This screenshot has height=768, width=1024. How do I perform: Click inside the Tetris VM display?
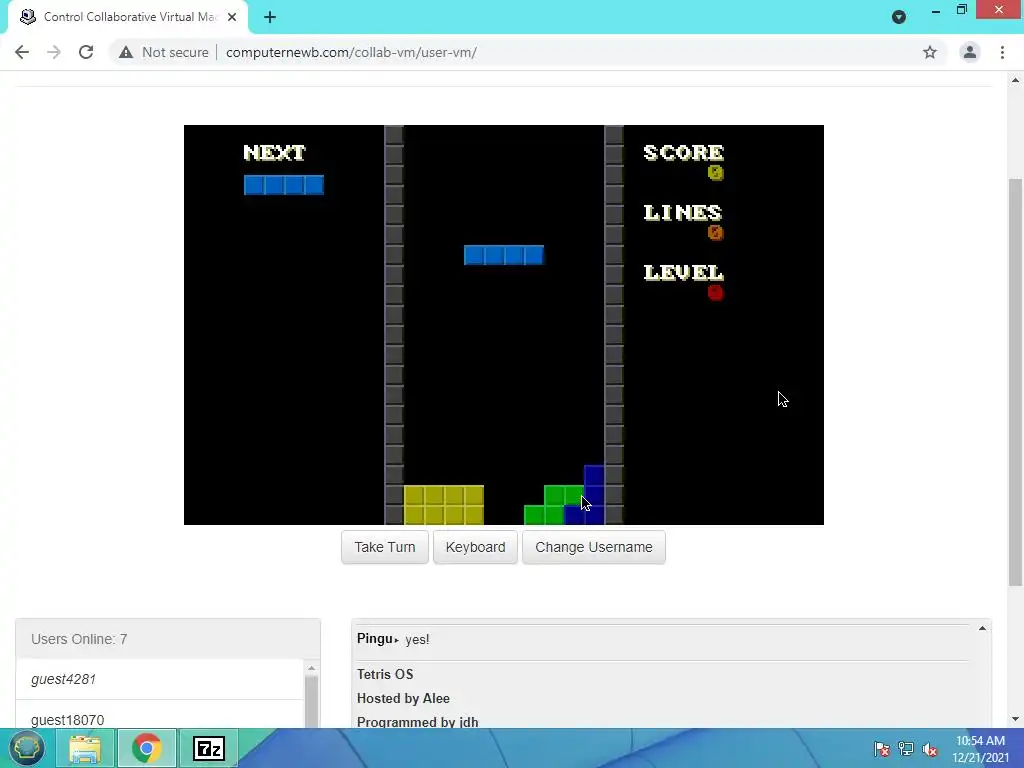[x=504, y=325]
